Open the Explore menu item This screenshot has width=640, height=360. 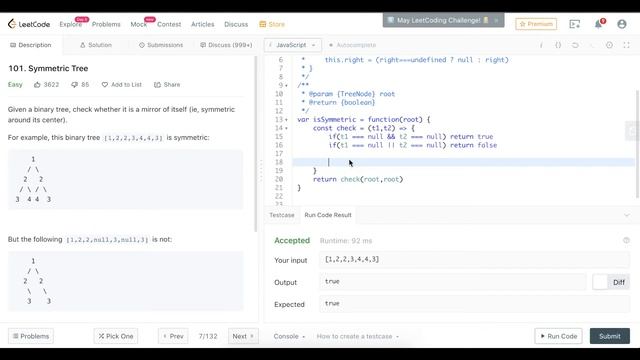pyautogui.click(x=71, y=24)
